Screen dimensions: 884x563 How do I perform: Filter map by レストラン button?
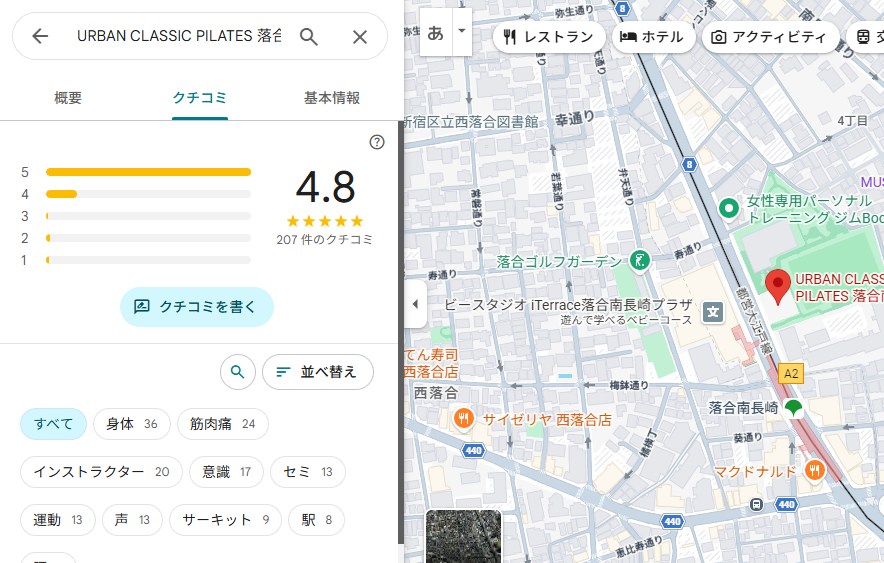click(x=549, y=37)
